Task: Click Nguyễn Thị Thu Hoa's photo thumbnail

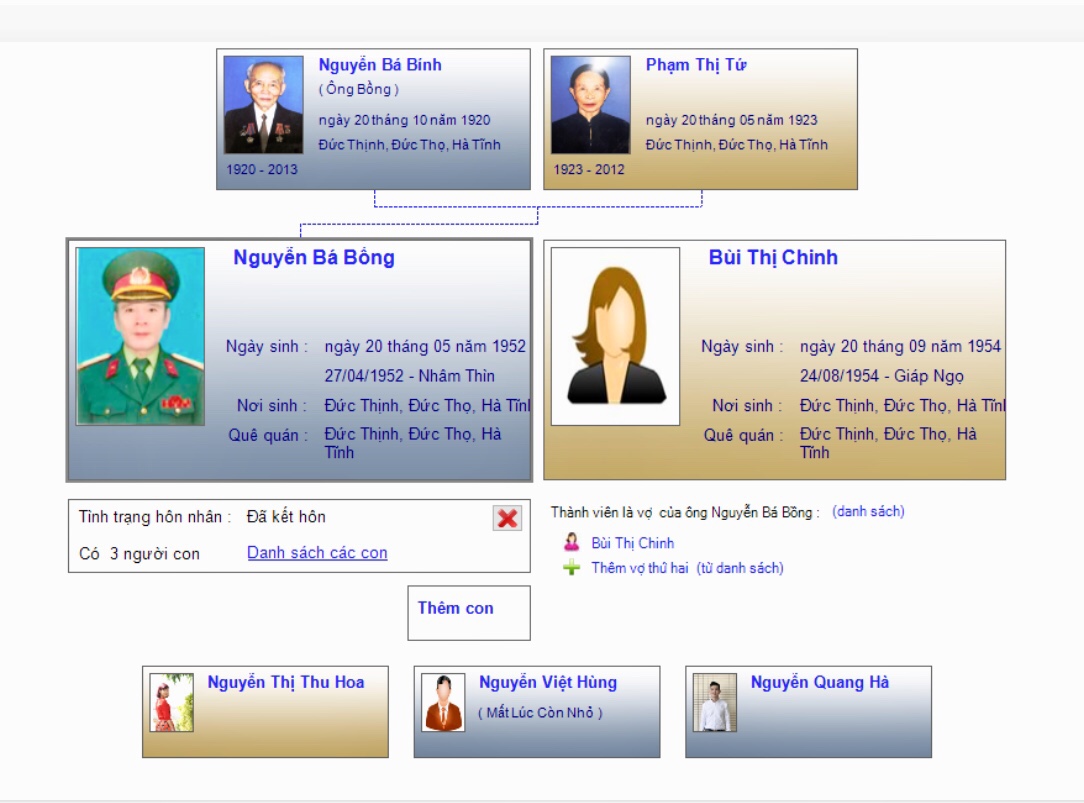Action: [x=171, y=703]
